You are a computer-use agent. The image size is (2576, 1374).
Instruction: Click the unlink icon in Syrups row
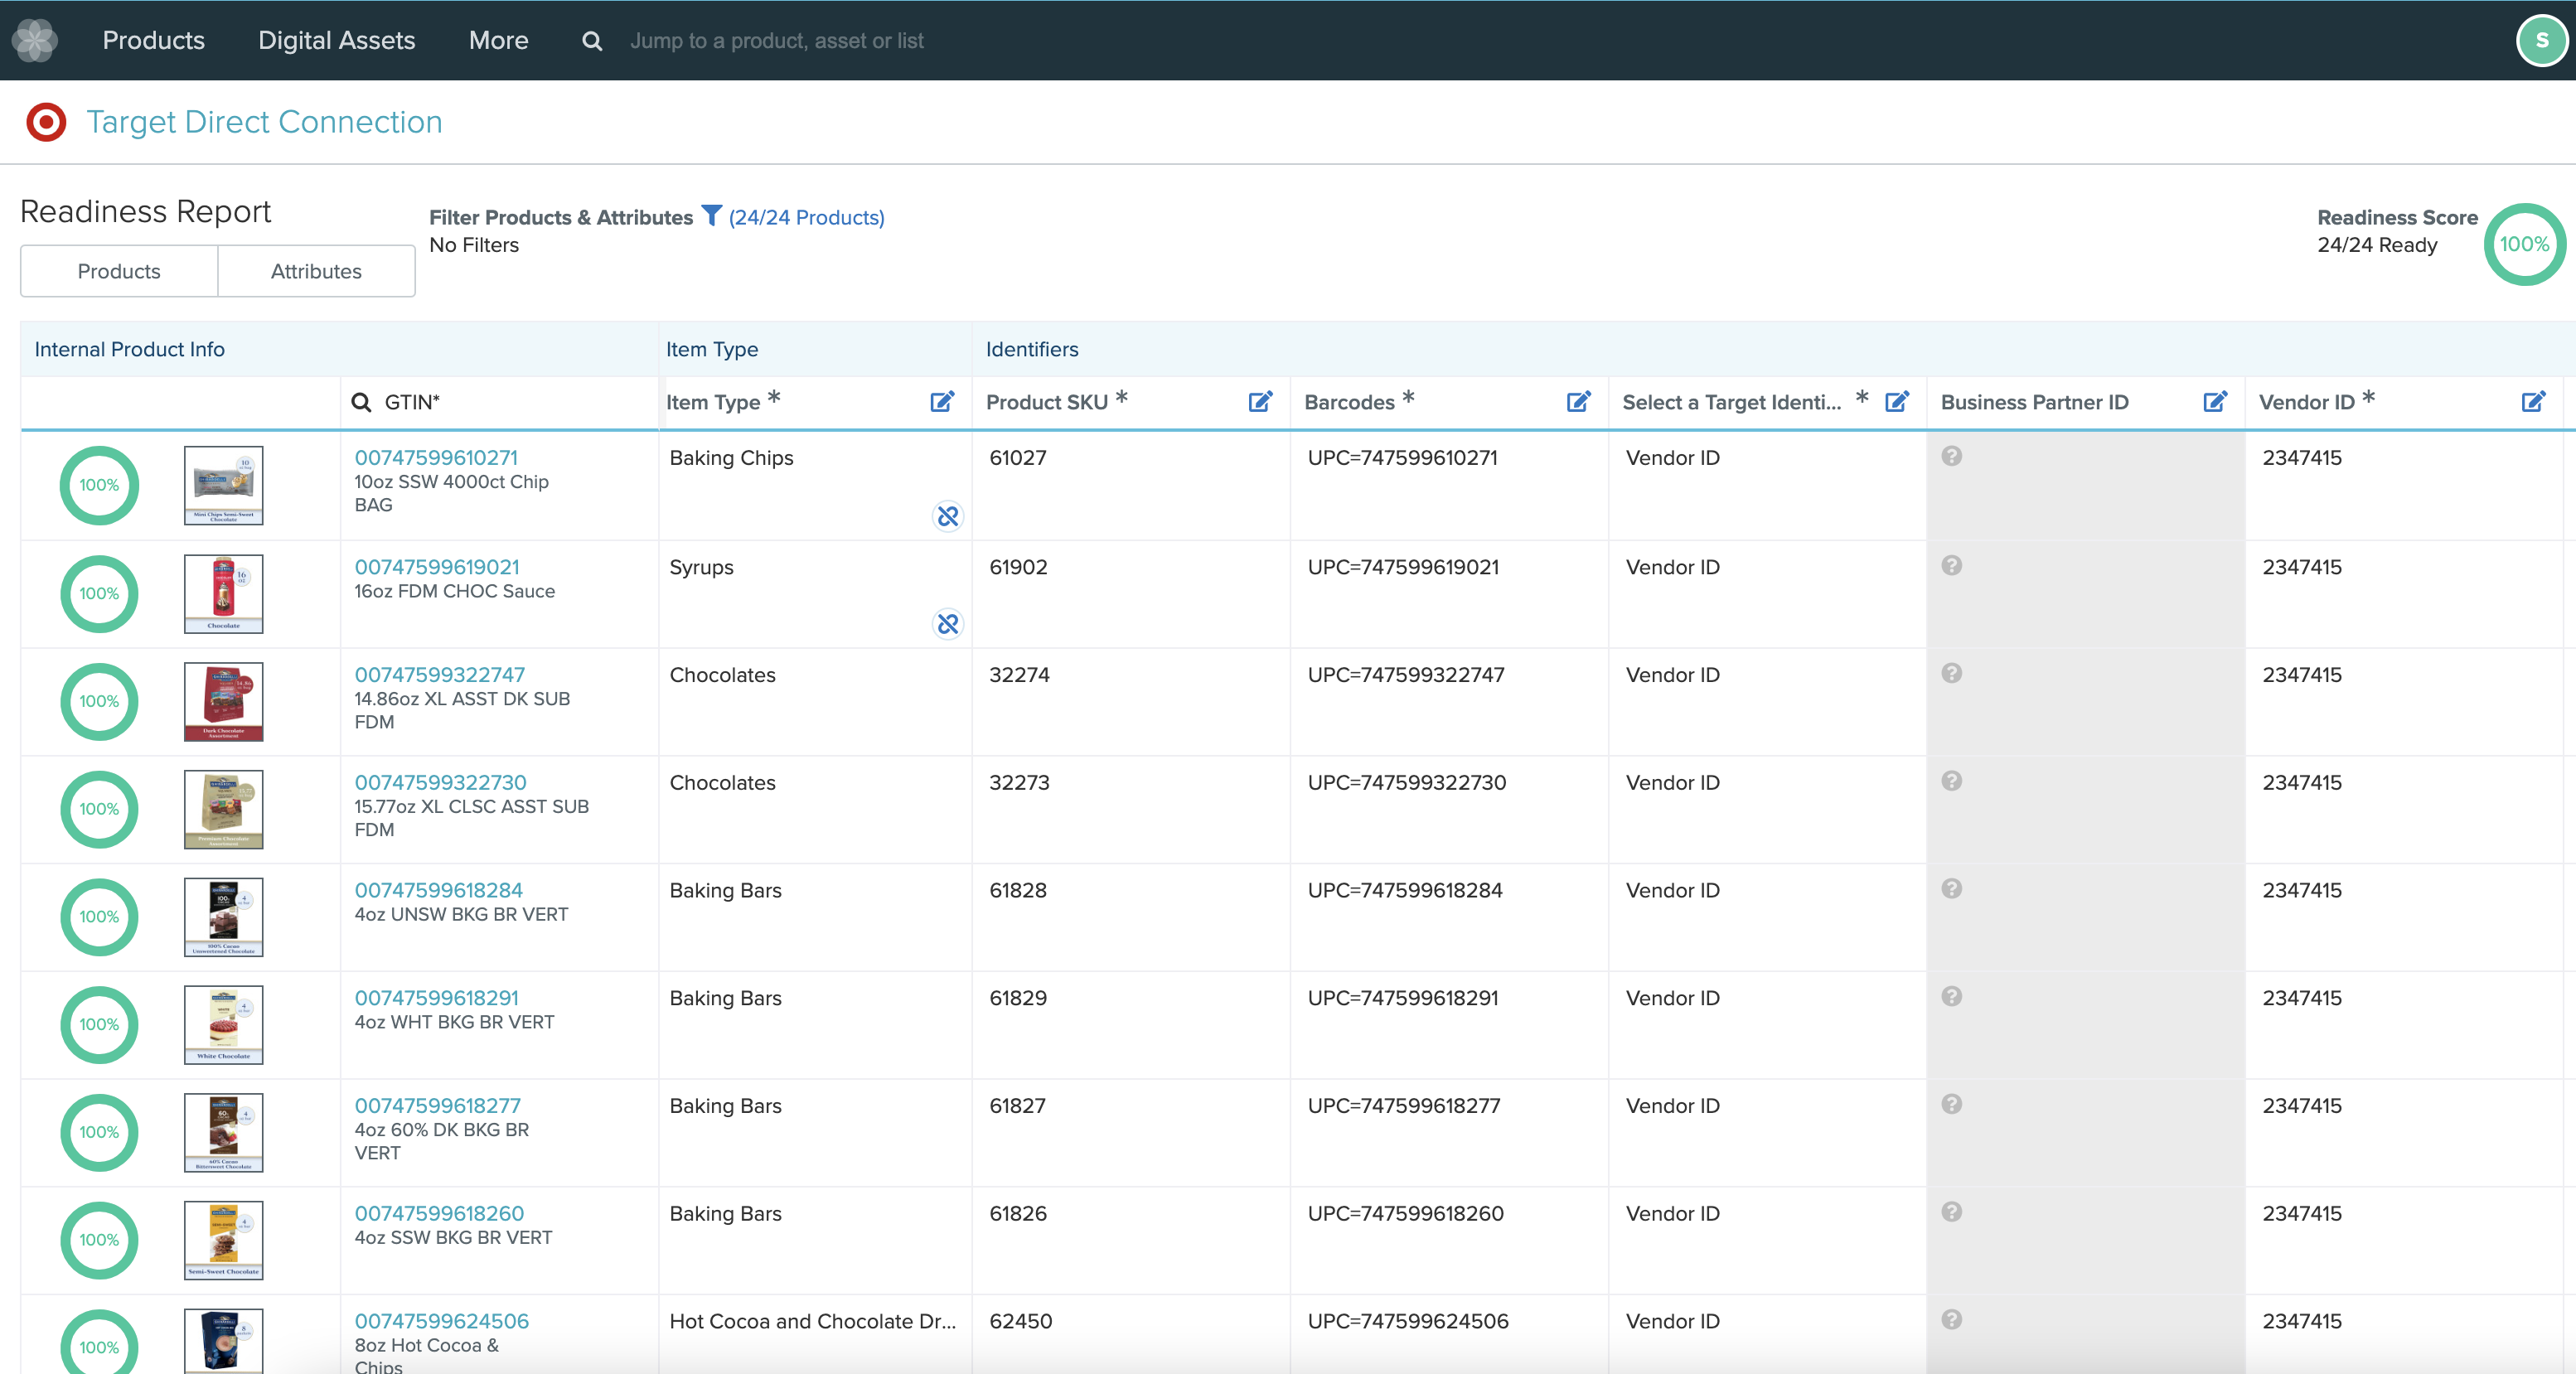coord(947,624)
